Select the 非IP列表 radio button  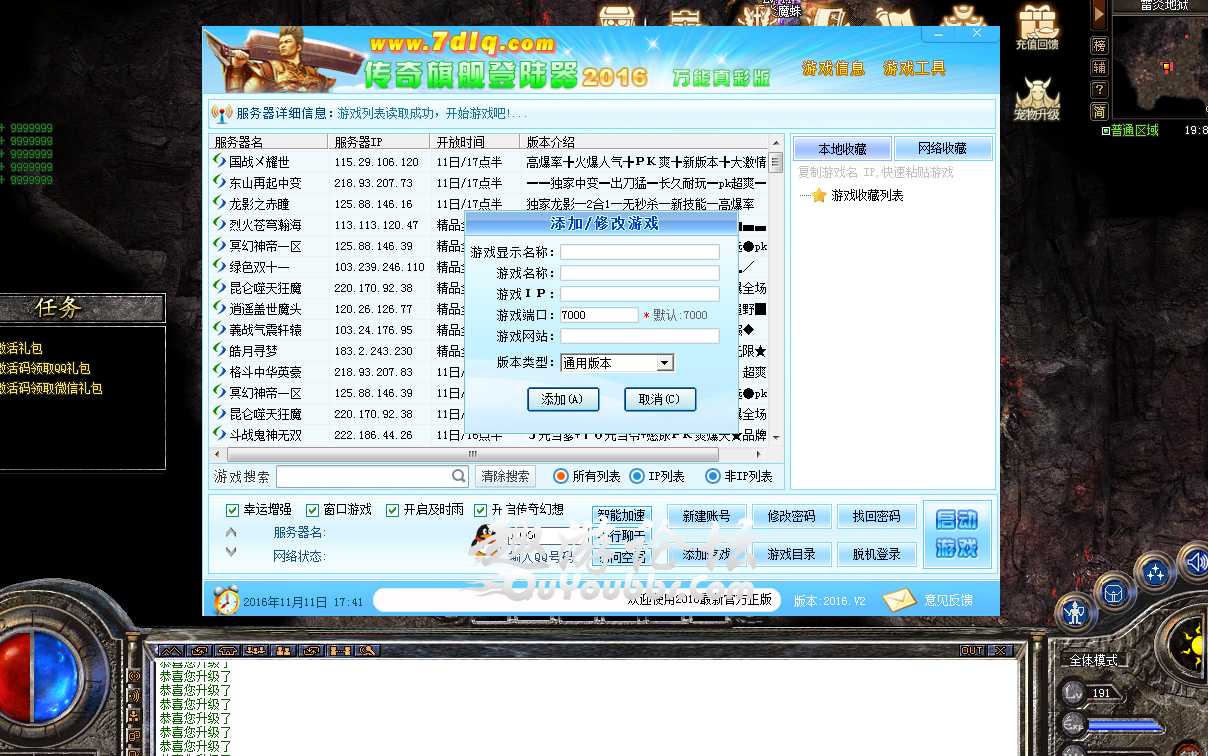coord(713,476)
